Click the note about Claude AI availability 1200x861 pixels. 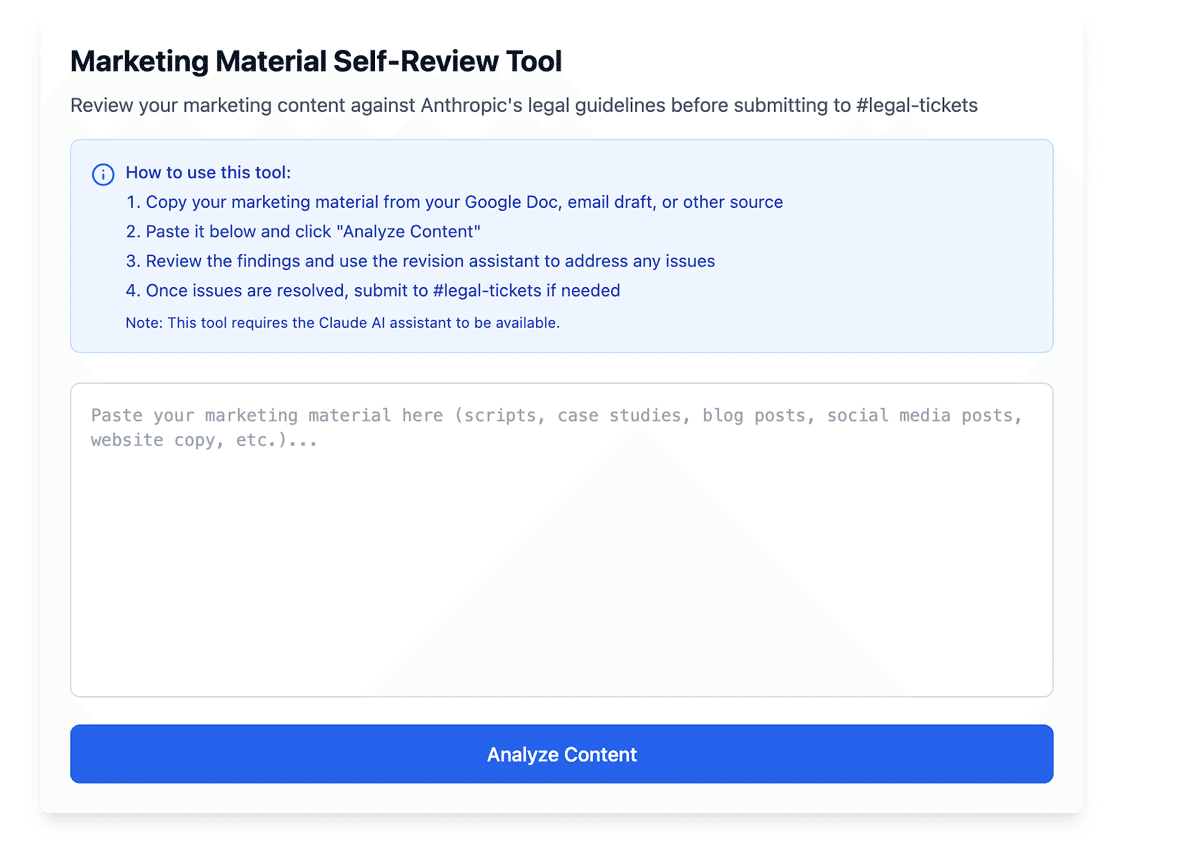(342, 323)
